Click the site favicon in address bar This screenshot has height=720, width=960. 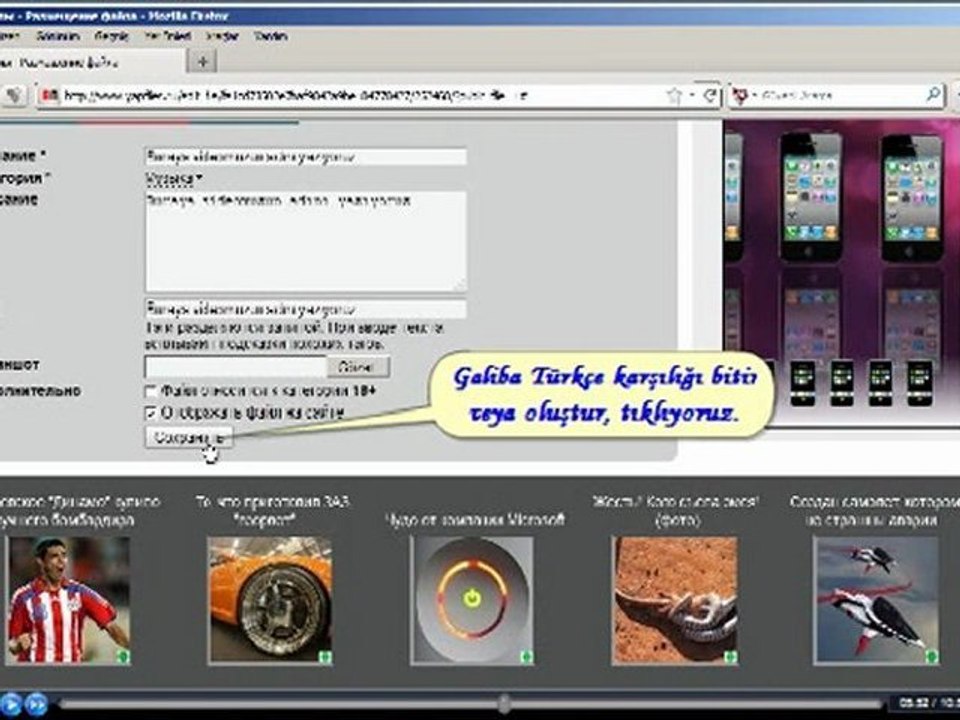[50, 96]
